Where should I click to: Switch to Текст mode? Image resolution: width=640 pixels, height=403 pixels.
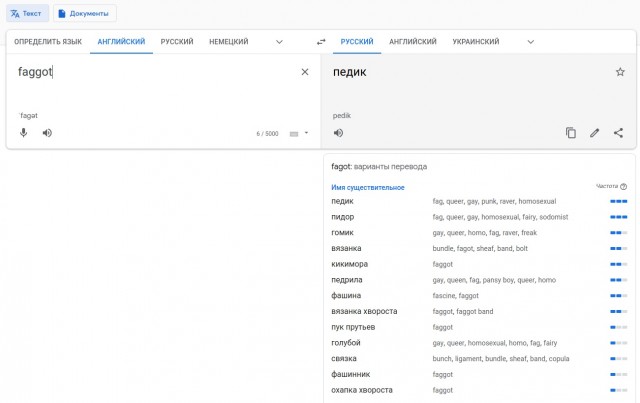(27, 13)
